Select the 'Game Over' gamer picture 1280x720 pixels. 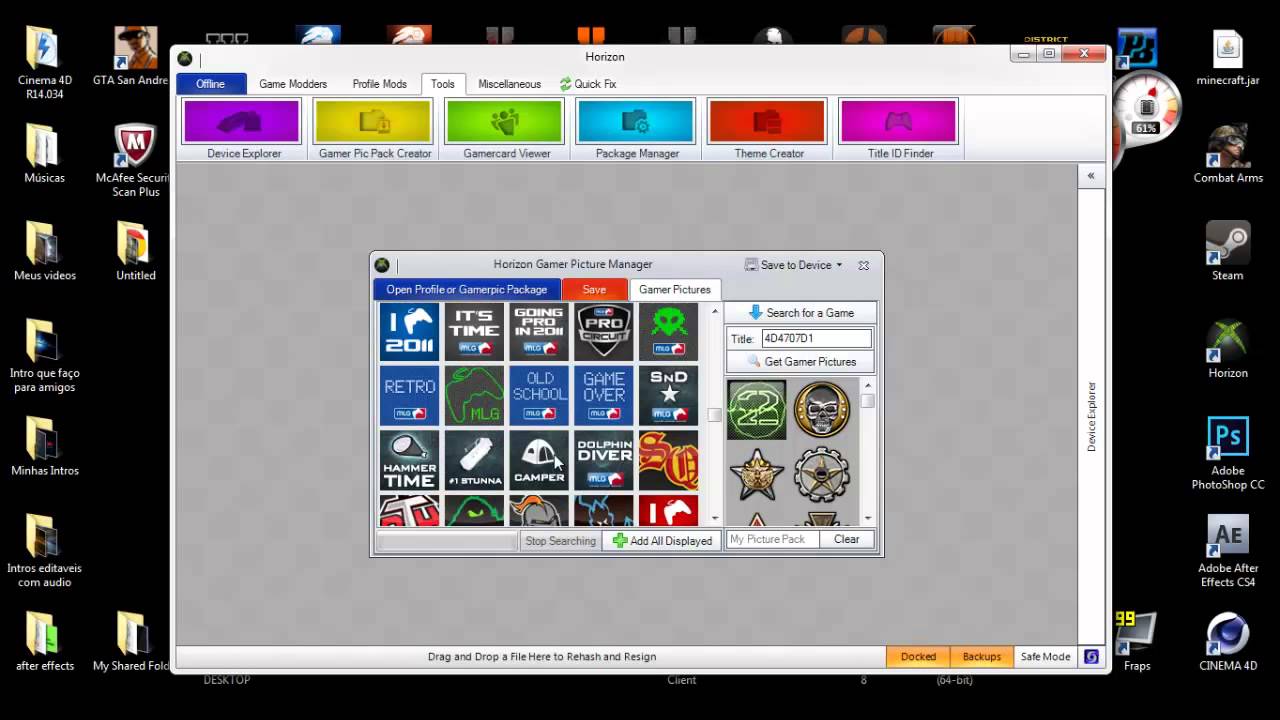coord(604,396)
